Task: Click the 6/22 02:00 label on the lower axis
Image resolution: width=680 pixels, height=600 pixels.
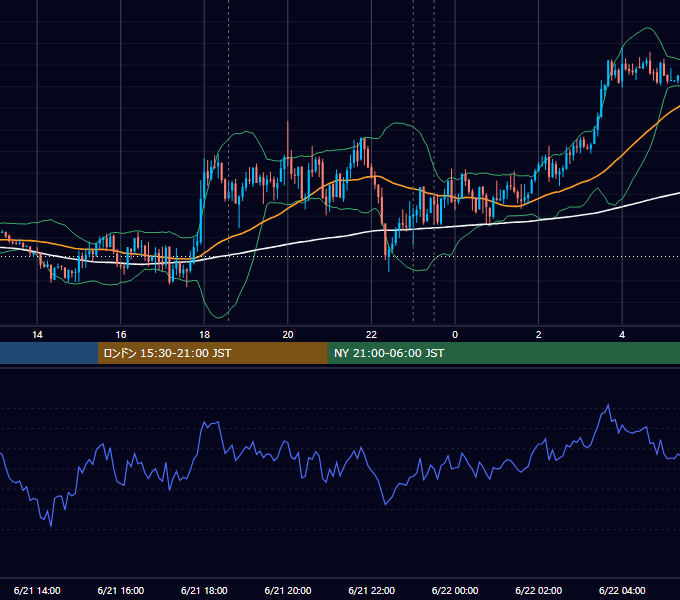Action: [539, 590]
